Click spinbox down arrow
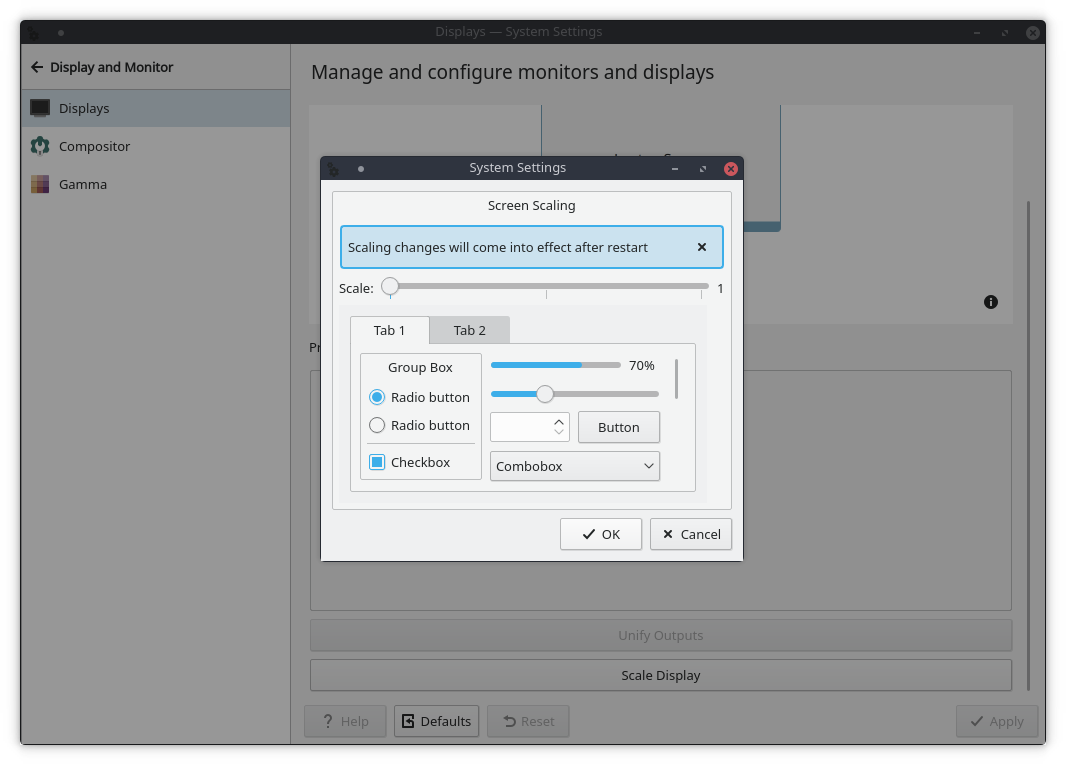Image resolution: width=1066 pixels, height=765 pixels. click(x=559, y=432)
